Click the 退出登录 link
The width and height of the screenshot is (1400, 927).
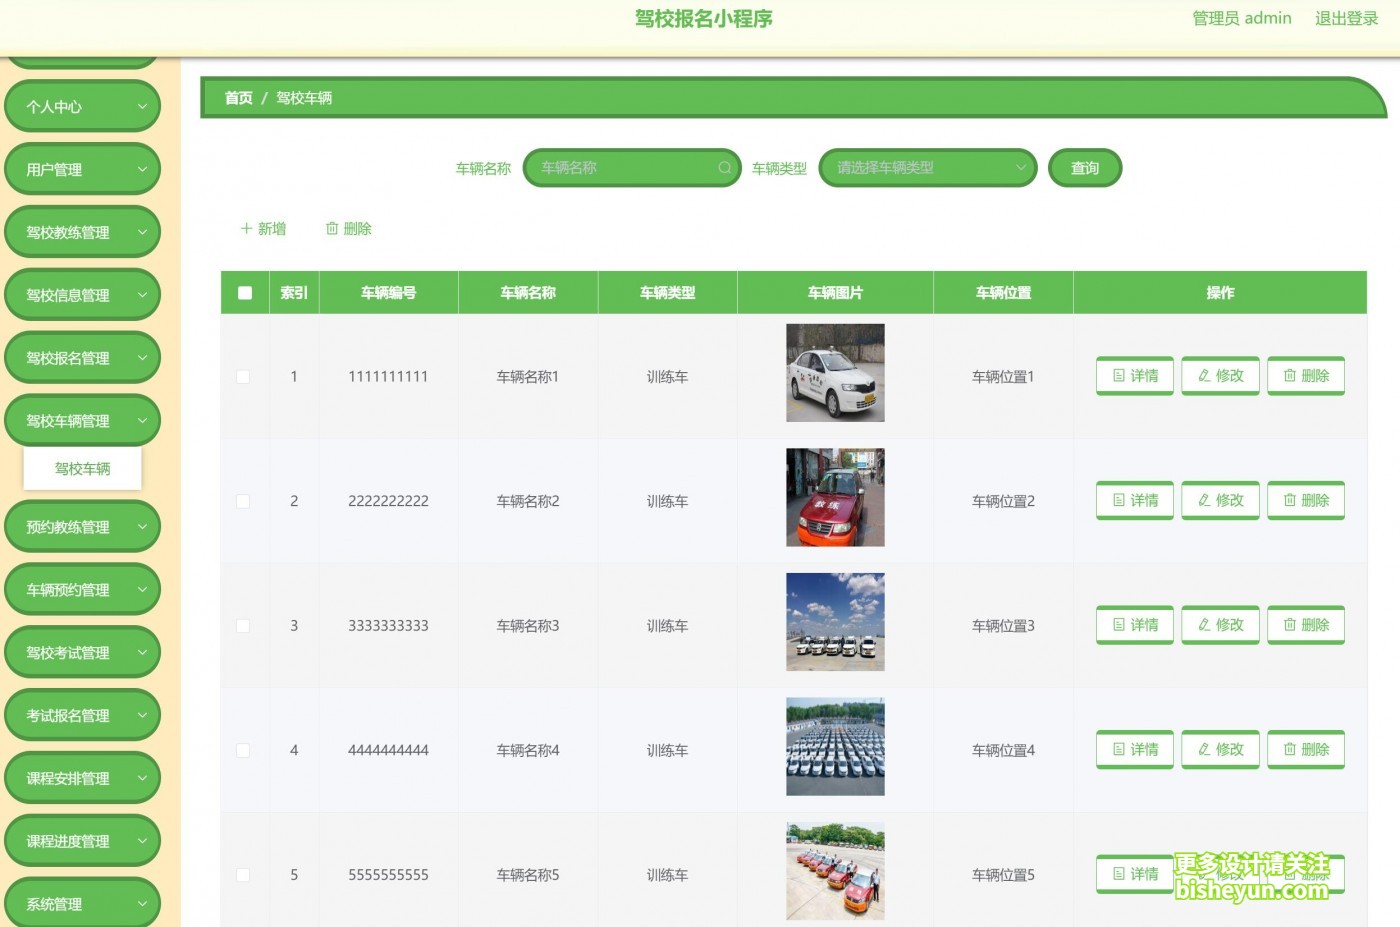(1346, 18)
